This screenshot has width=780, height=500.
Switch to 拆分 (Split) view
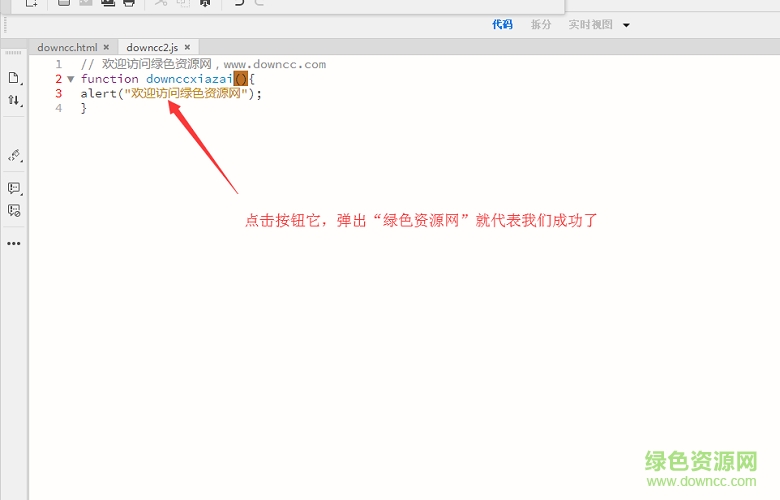point(541,24)
